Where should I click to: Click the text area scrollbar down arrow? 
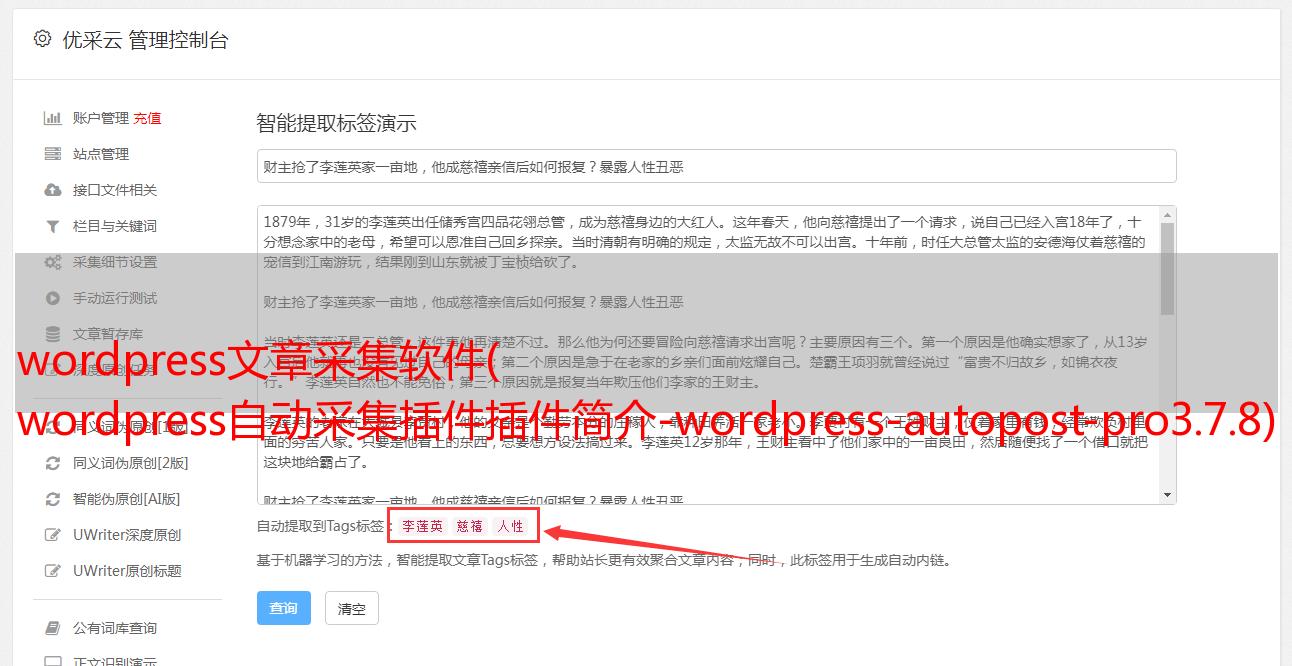pyautogui.click(x=1167, y=495)
